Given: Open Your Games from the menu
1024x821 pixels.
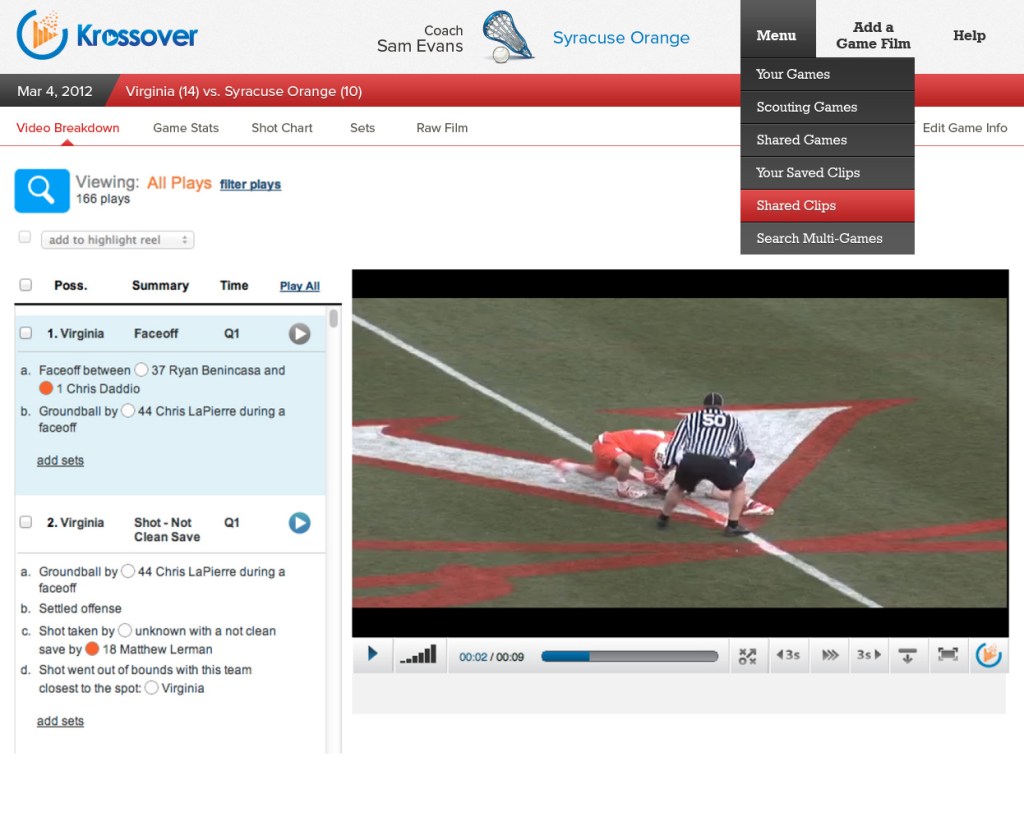Looking at the screenshot, I should pos(827,74).
